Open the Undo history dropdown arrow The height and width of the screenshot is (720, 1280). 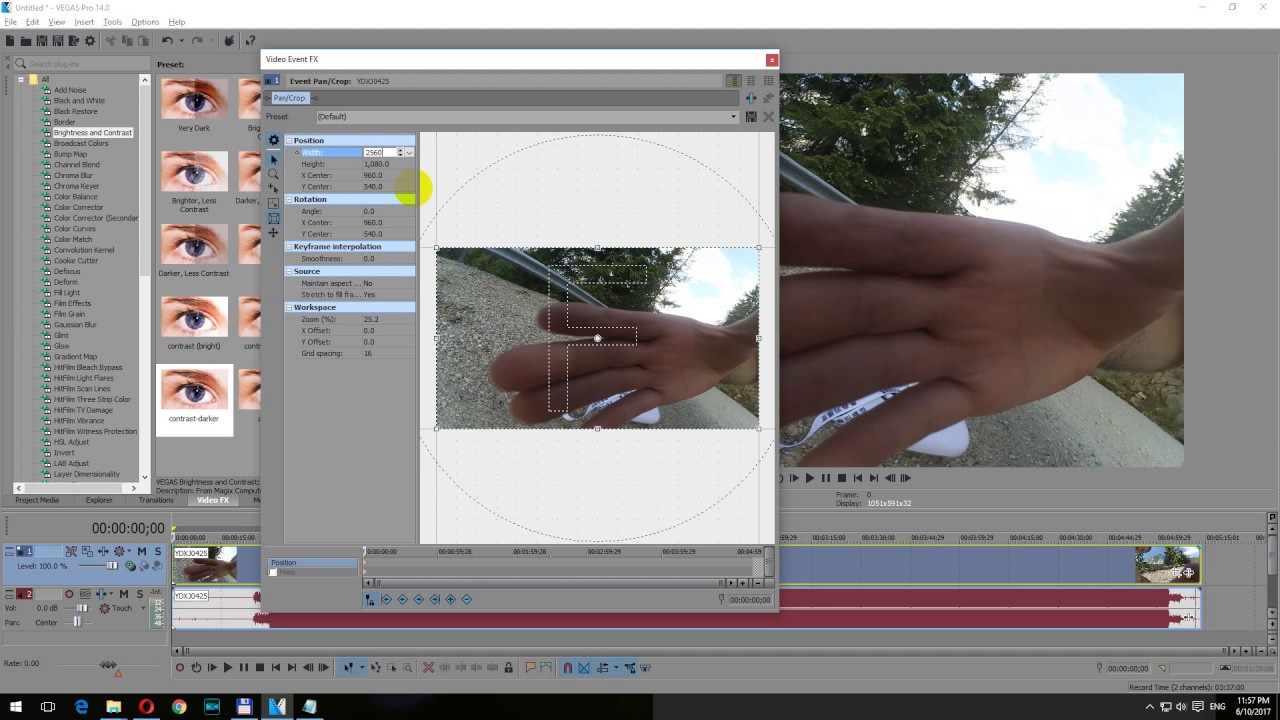coord(181,41)
